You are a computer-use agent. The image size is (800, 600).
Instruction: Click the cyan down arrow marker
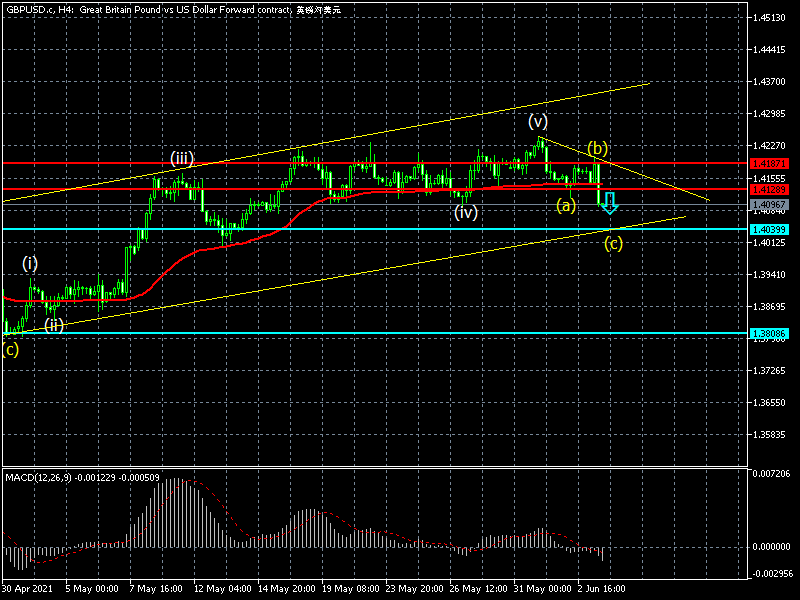pos(609,203)
